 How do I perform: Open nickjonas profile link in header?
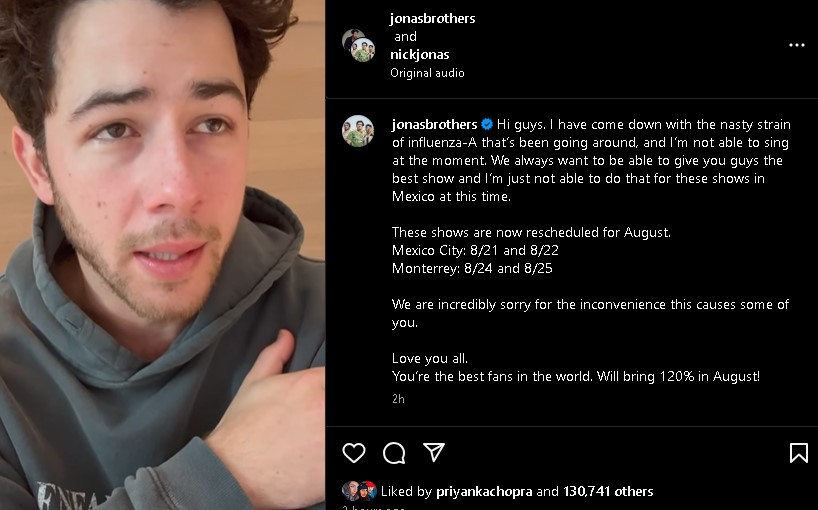pos(419,55)
